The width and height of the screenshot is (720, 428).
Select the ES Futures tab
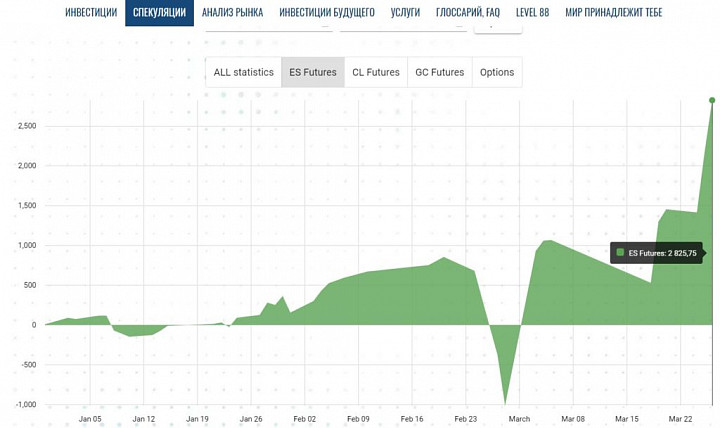(x=313, y=72)
